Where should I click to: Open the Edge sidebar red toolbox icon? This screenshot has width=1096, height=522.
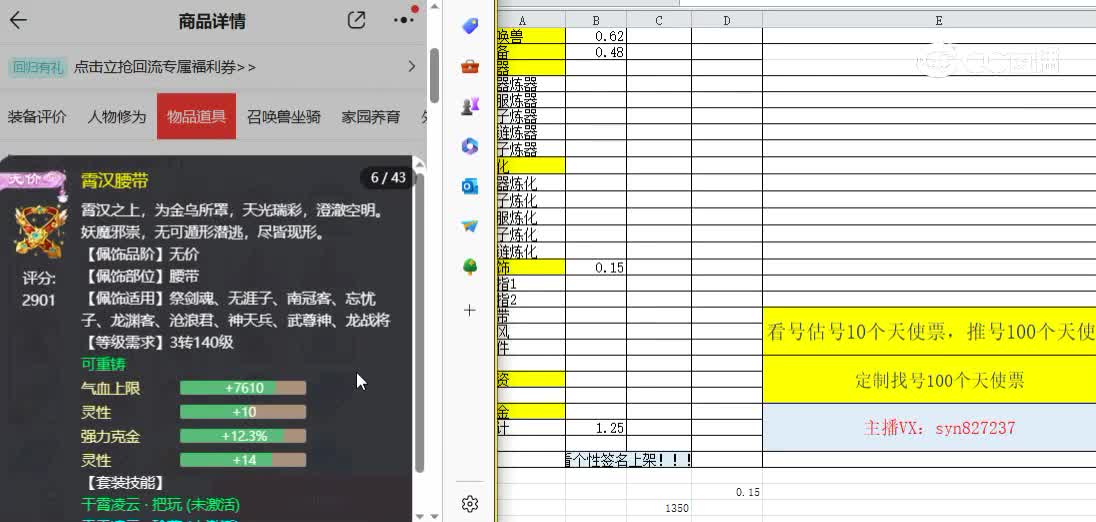470,67
